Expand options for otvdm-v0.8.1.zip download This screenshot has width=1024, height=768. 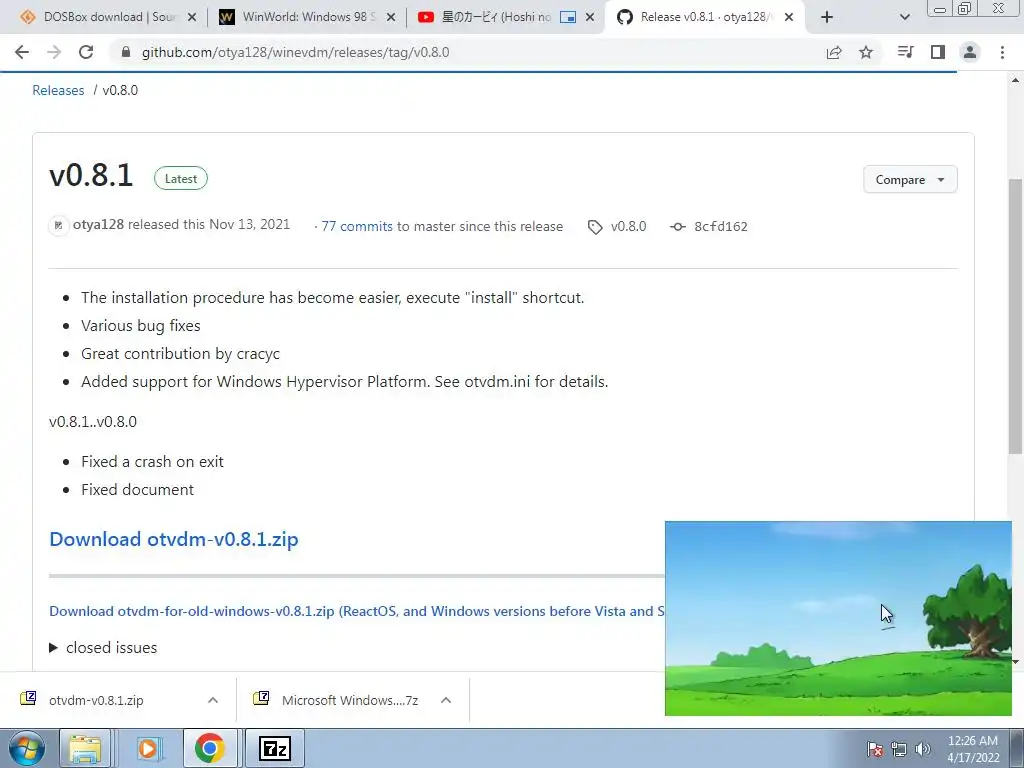213,700
